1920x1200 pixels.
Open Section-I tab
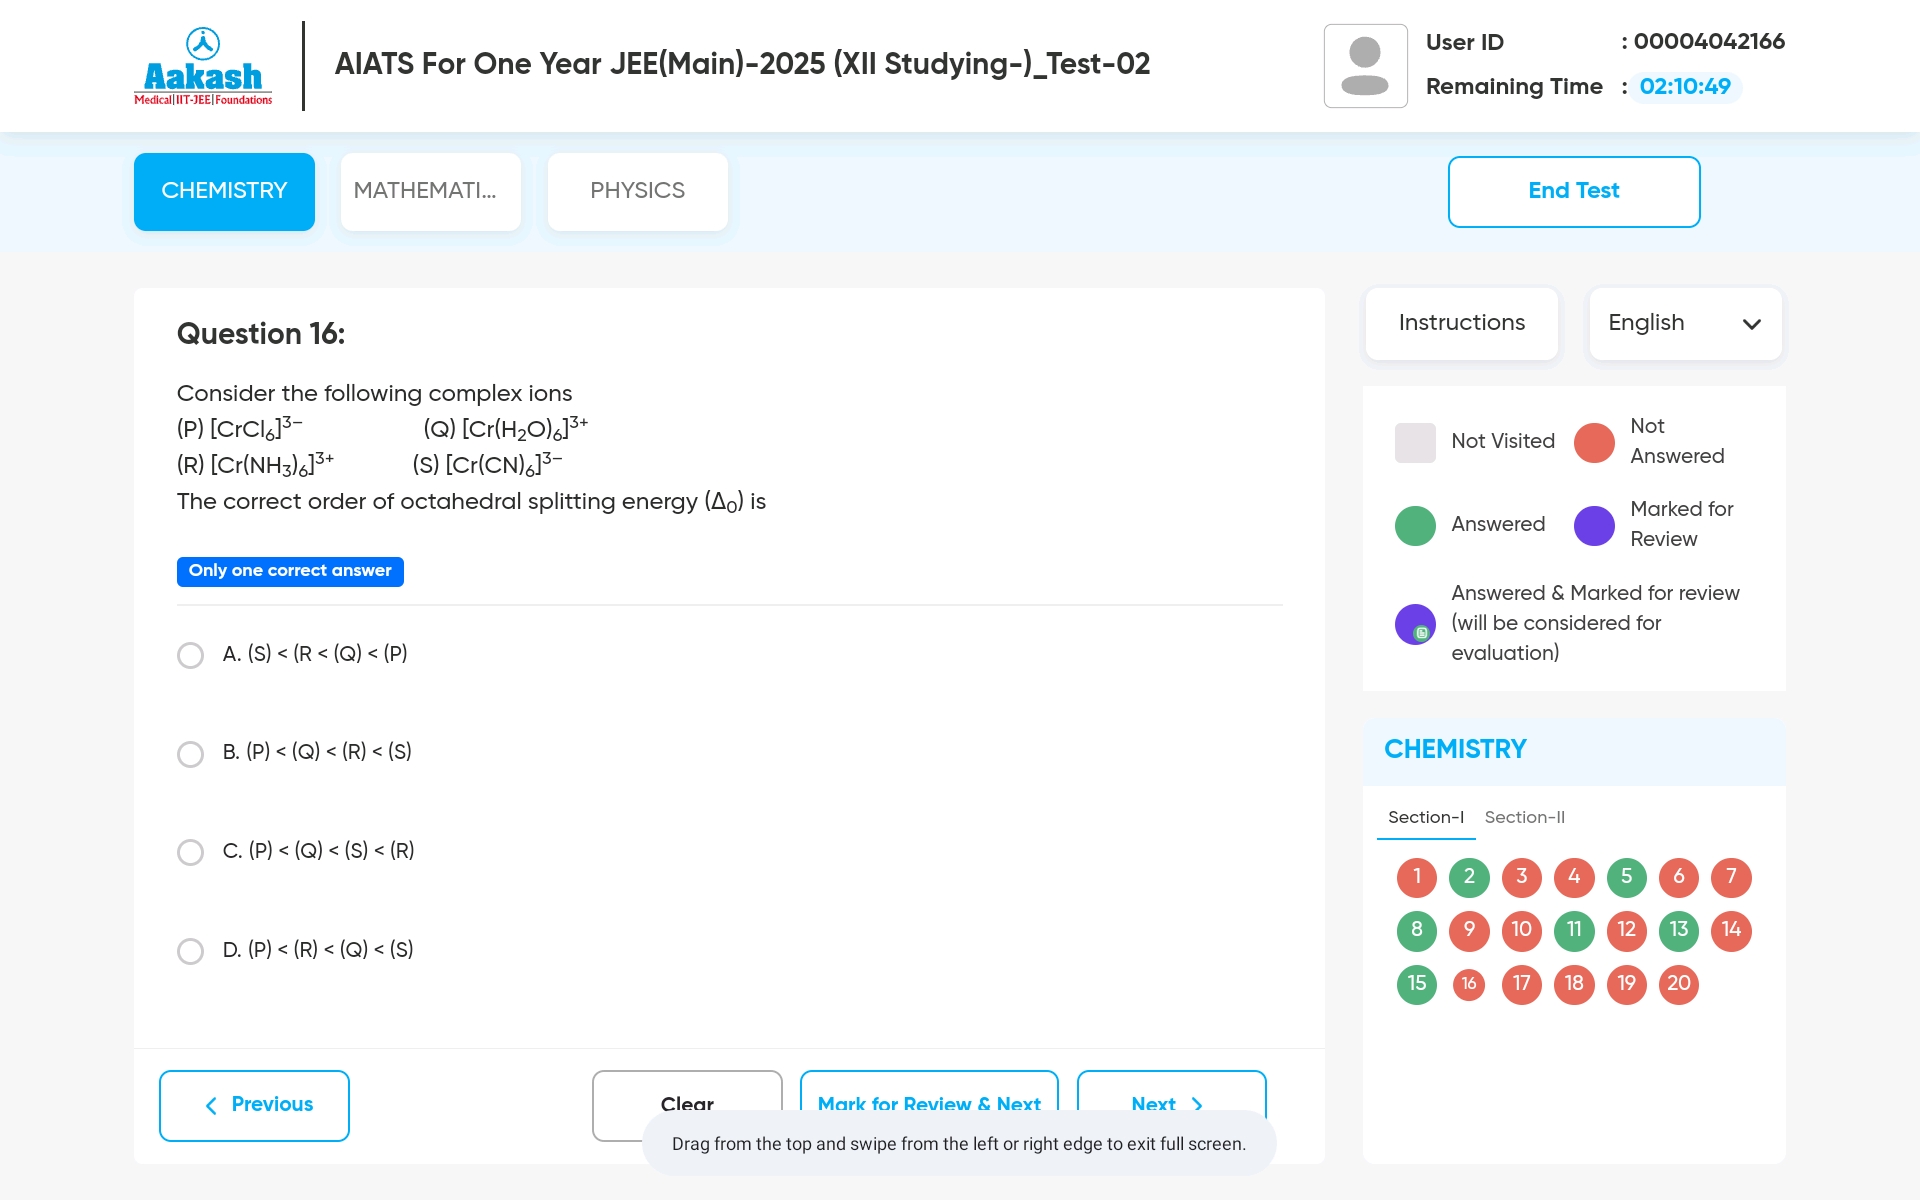coord(1426,818)
